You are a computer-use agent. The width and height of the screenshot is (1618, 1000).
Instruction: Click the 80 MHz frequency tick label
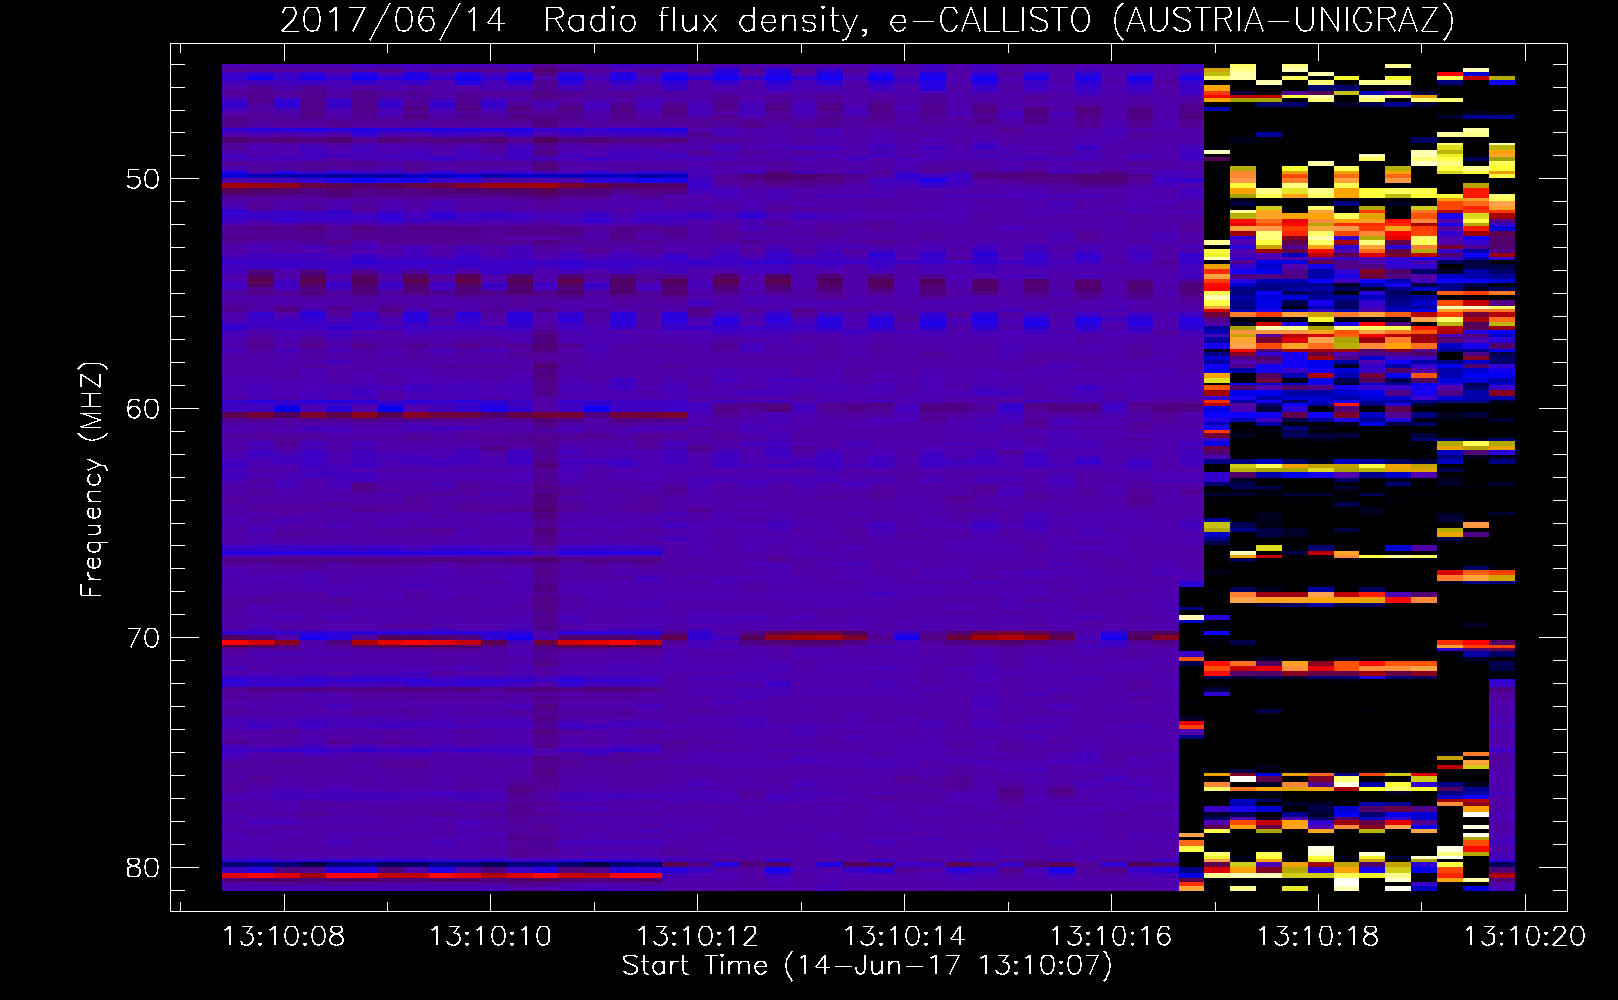click(143, 867)
